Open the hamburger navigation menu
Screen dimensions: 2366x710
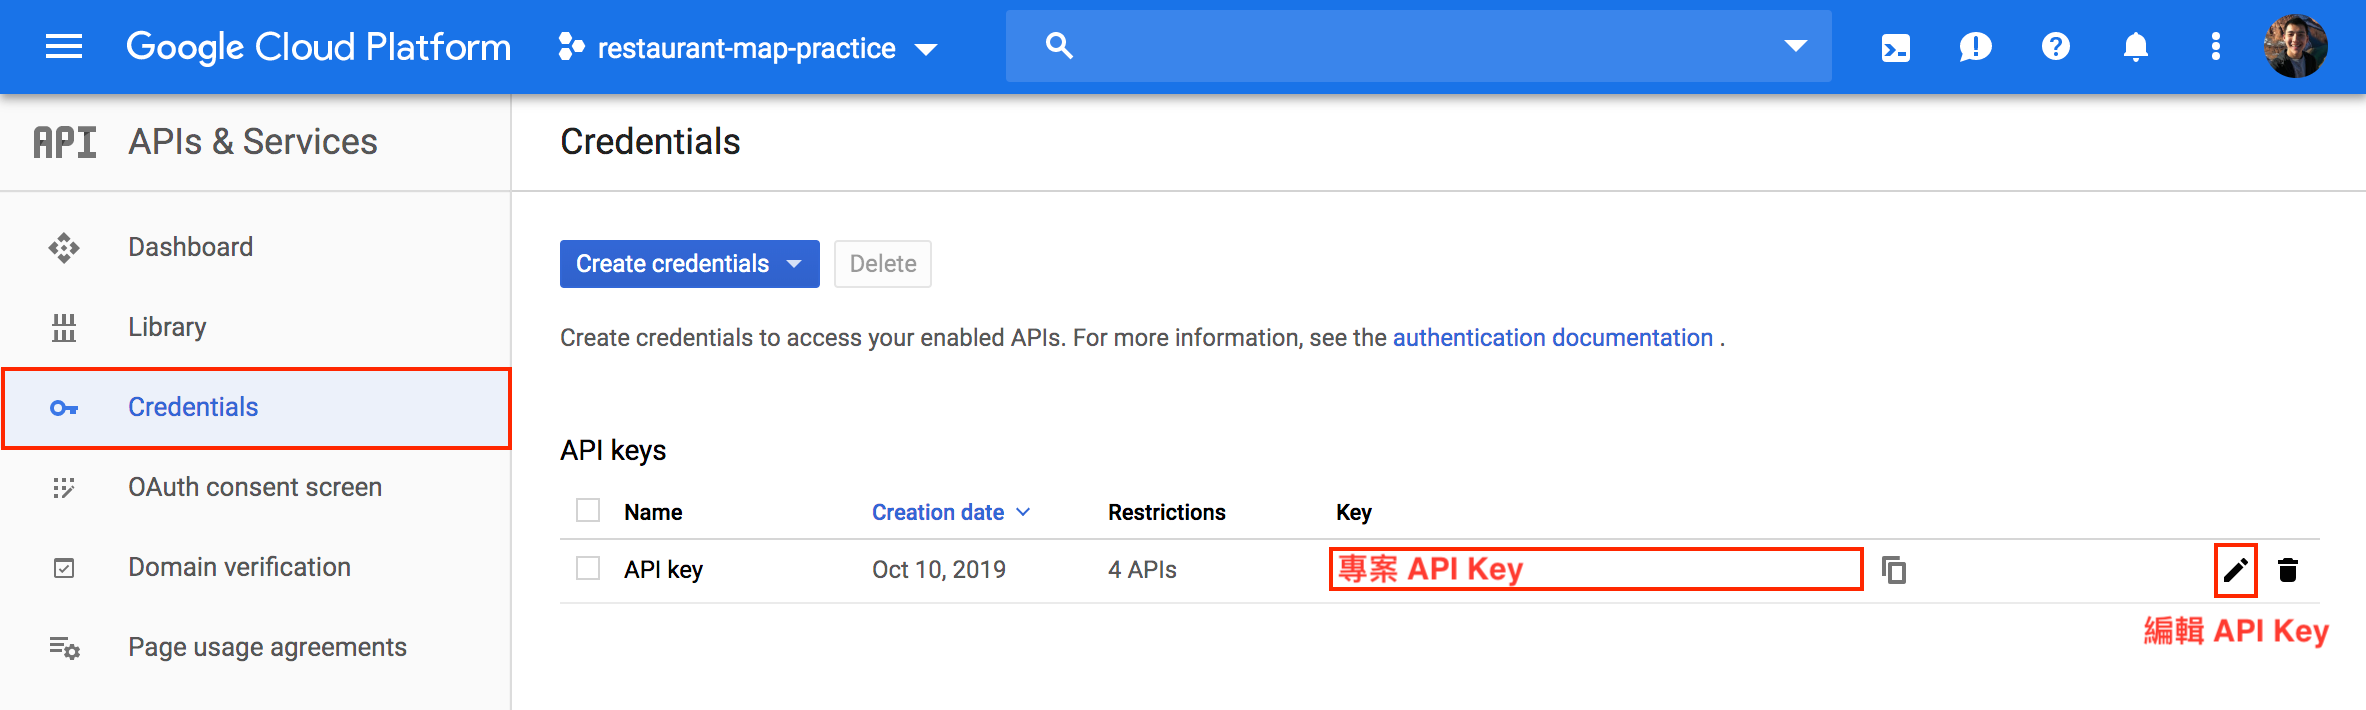click(64, 47)
